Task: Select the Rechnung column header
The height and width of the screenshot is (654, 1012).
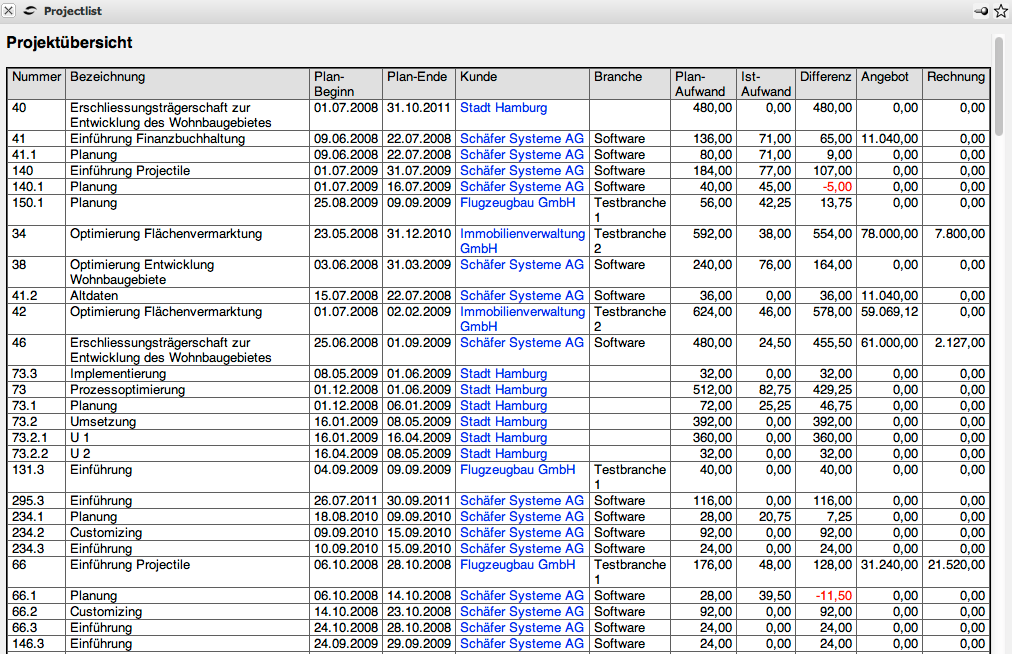Action: click(x=955, y=77)
